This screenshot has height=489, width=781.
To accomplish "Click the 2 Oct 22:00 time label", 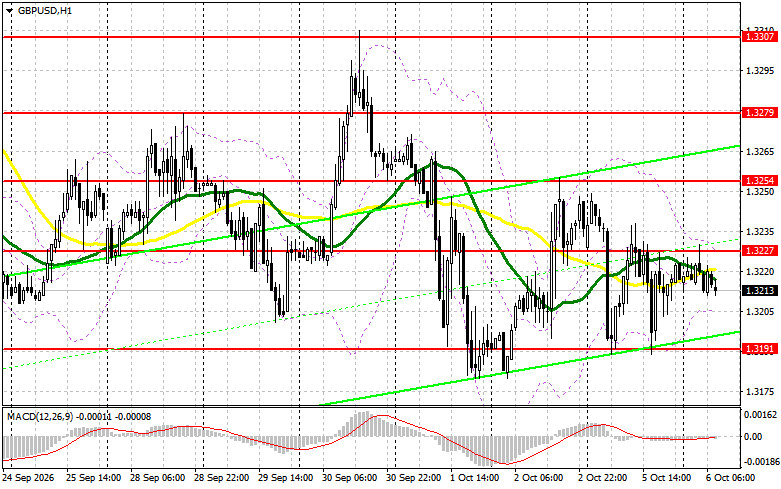I will [603, 478].
